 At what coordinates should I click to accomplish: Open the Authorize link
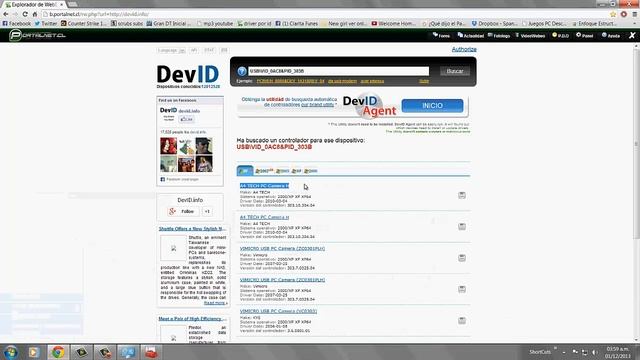(x=464, y=49)
